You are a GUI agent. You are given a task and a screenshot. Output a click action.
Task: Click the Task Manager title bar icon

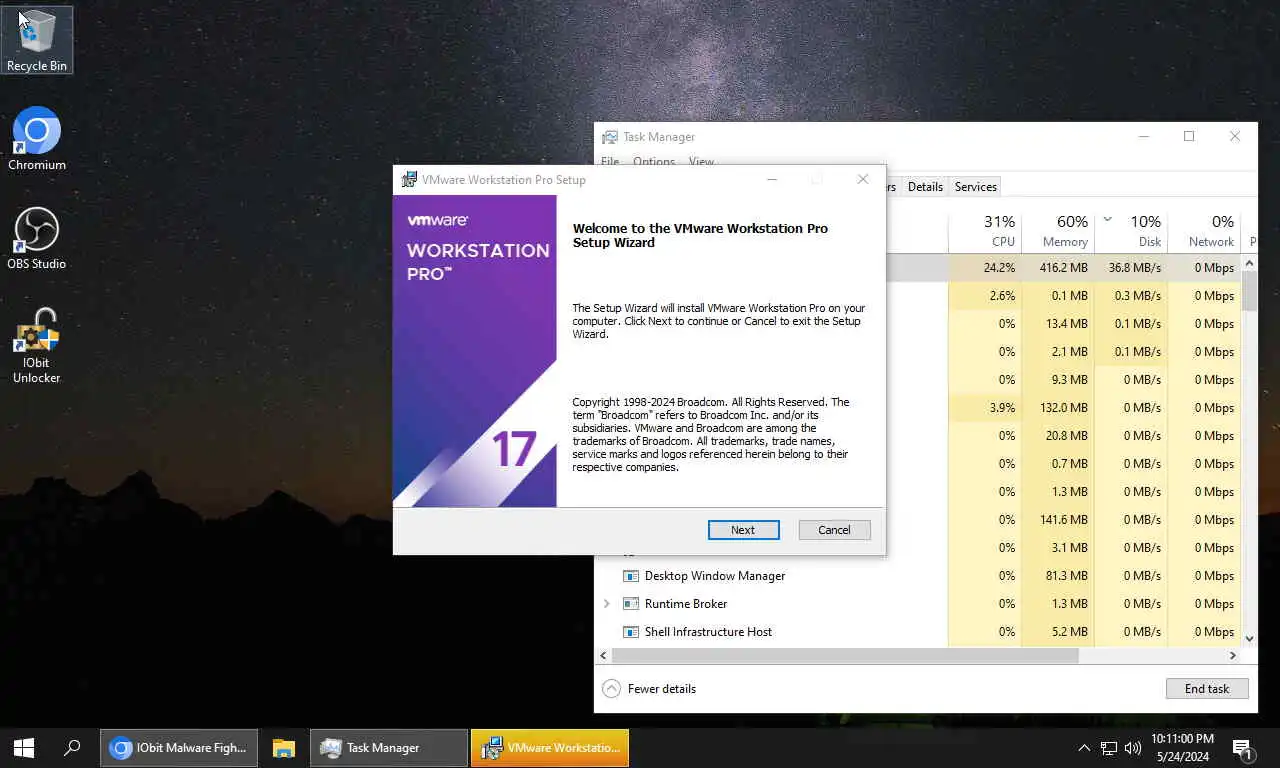coord(609,137)
